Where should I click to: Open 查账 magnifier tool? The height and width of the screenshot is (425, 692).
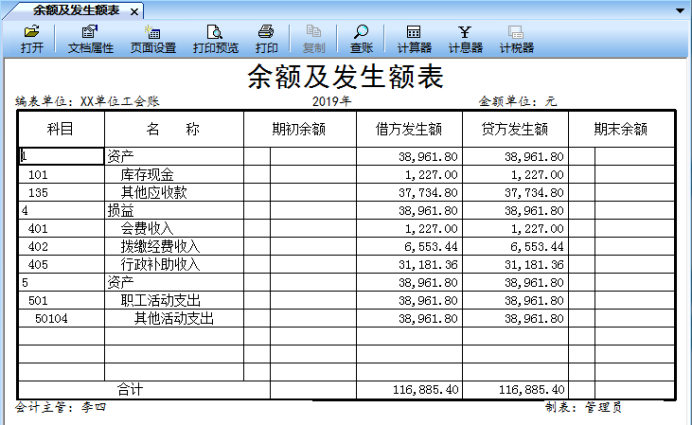point(361,39)
